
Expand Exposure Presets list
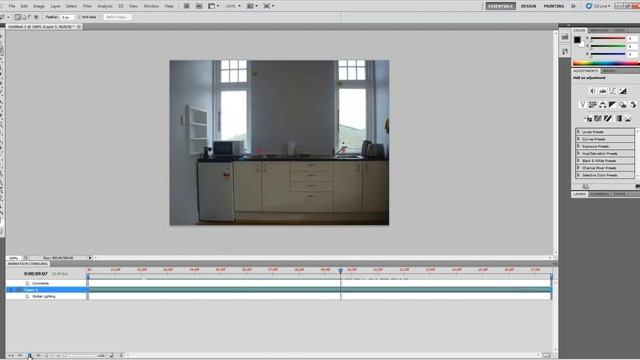(578, 146)
